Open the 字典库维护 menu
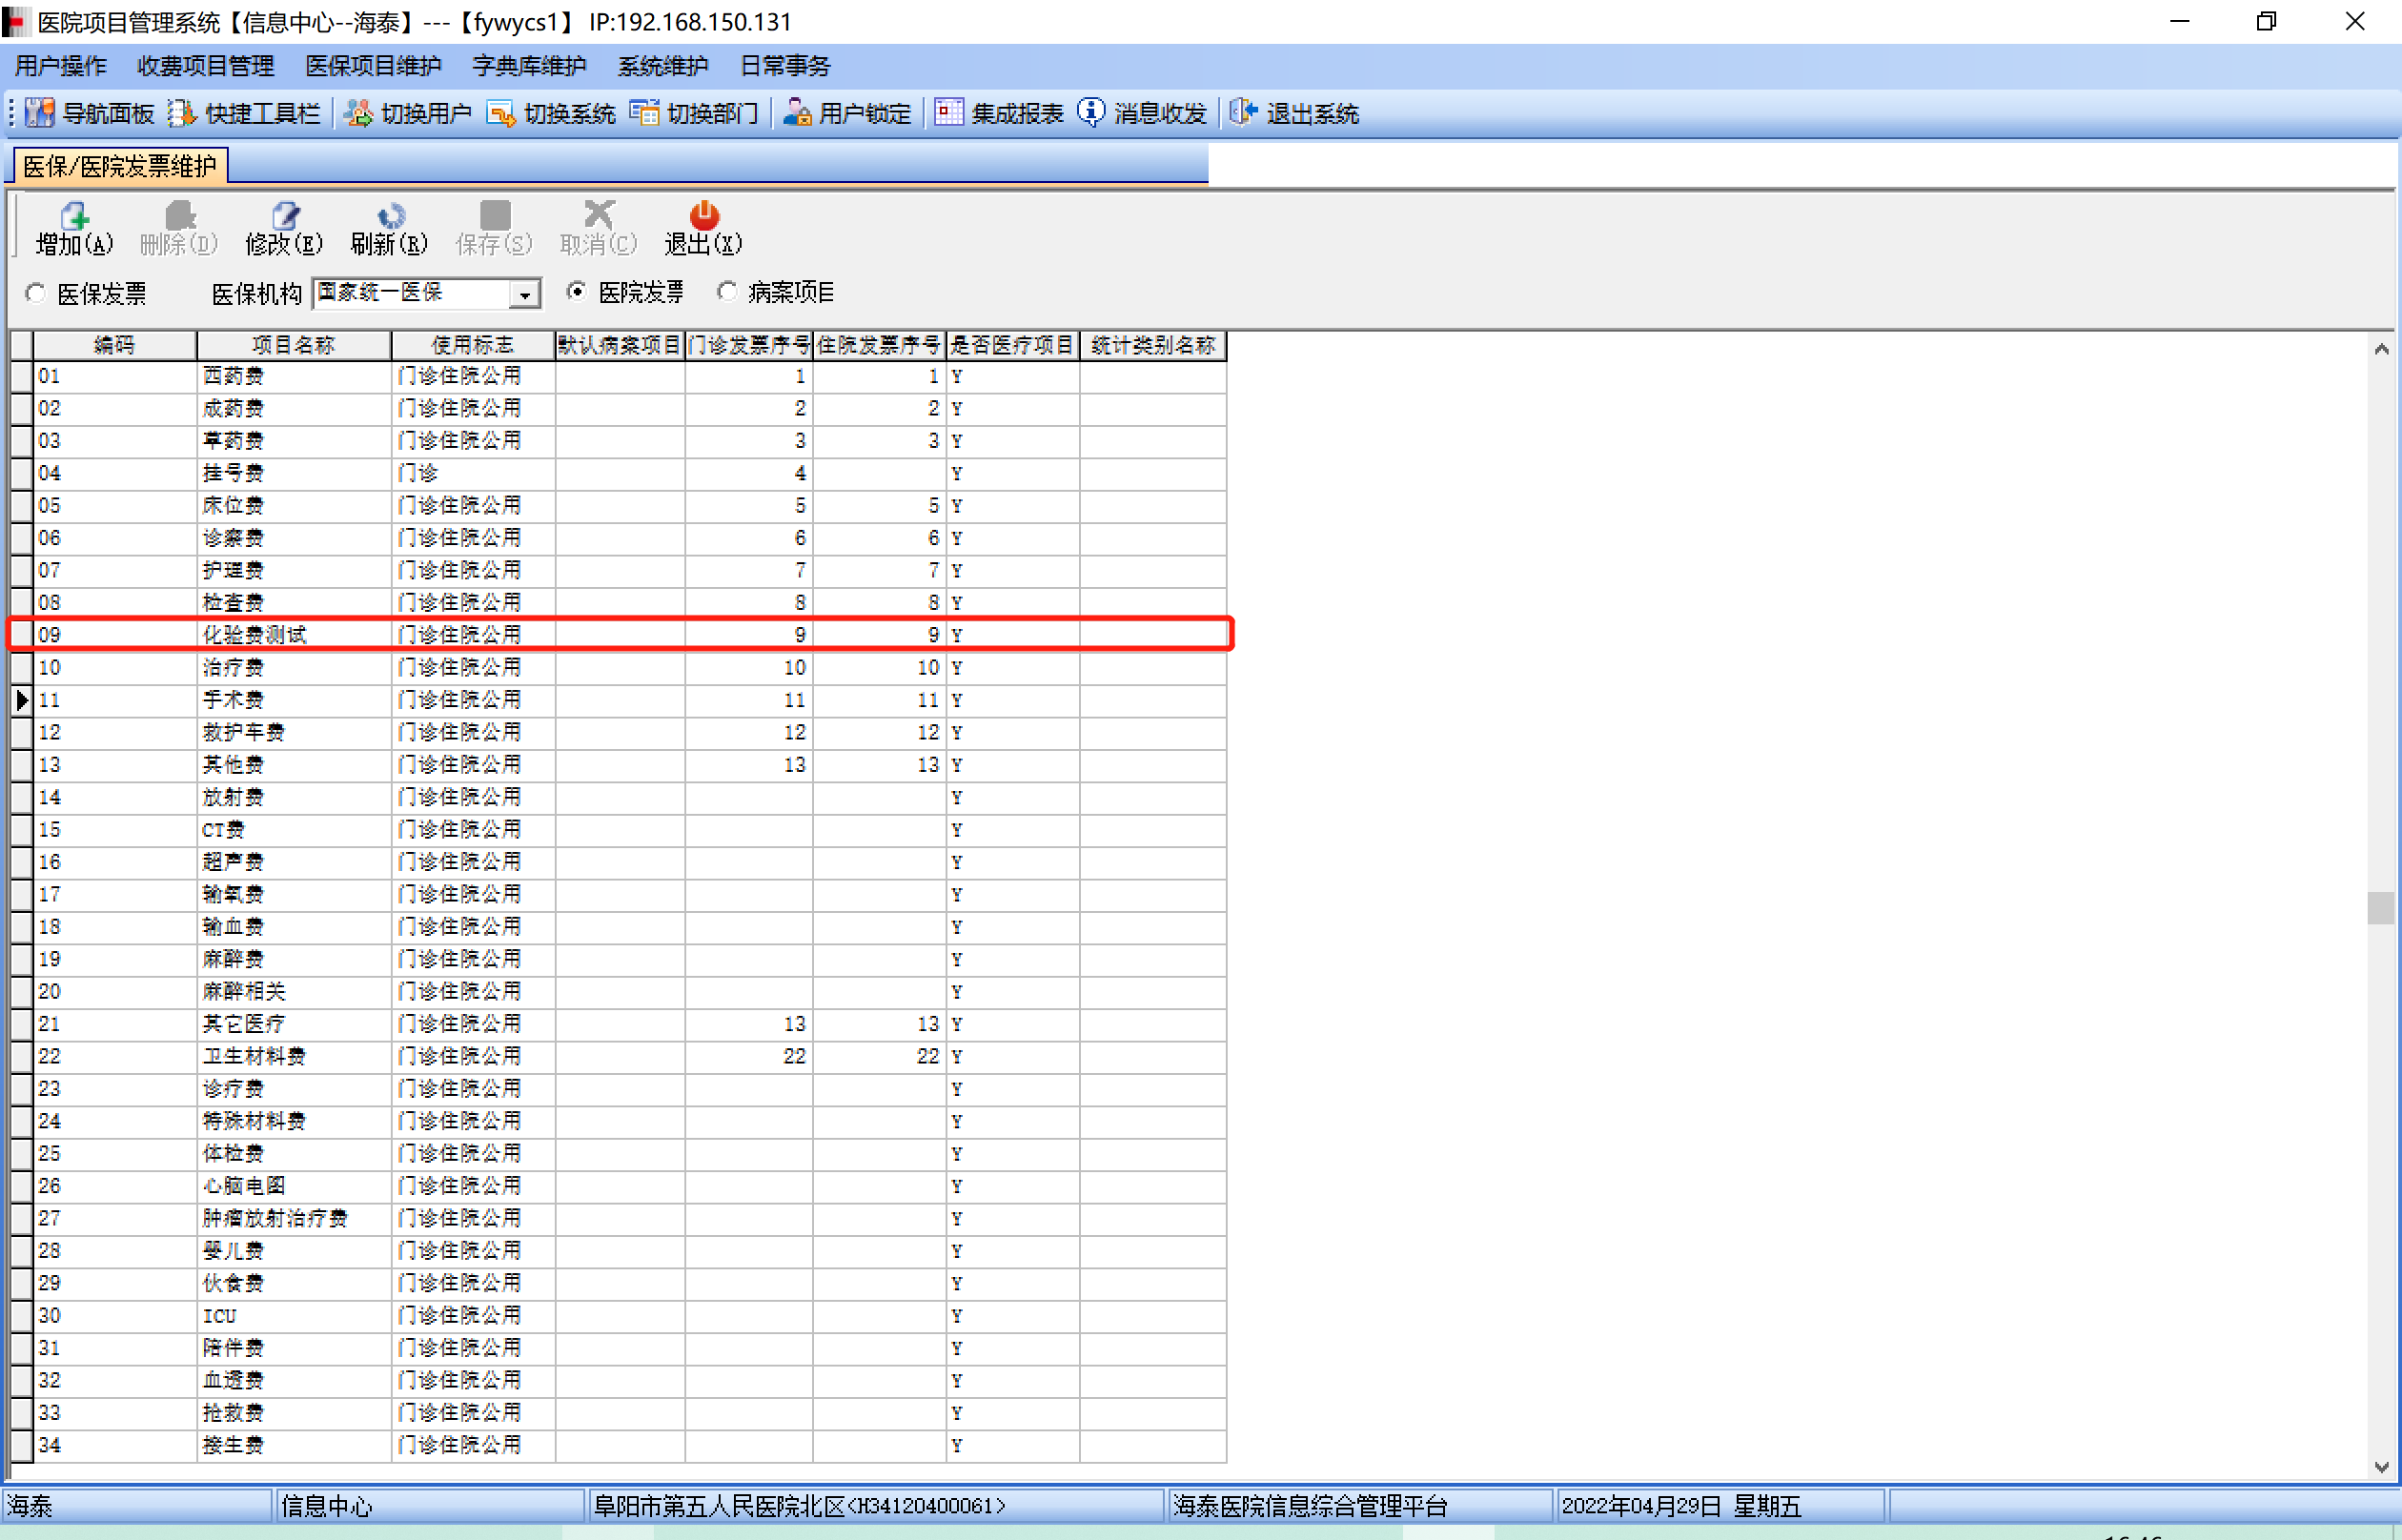The width and height of the screenshot is (2402, 1540). (529, 66)
